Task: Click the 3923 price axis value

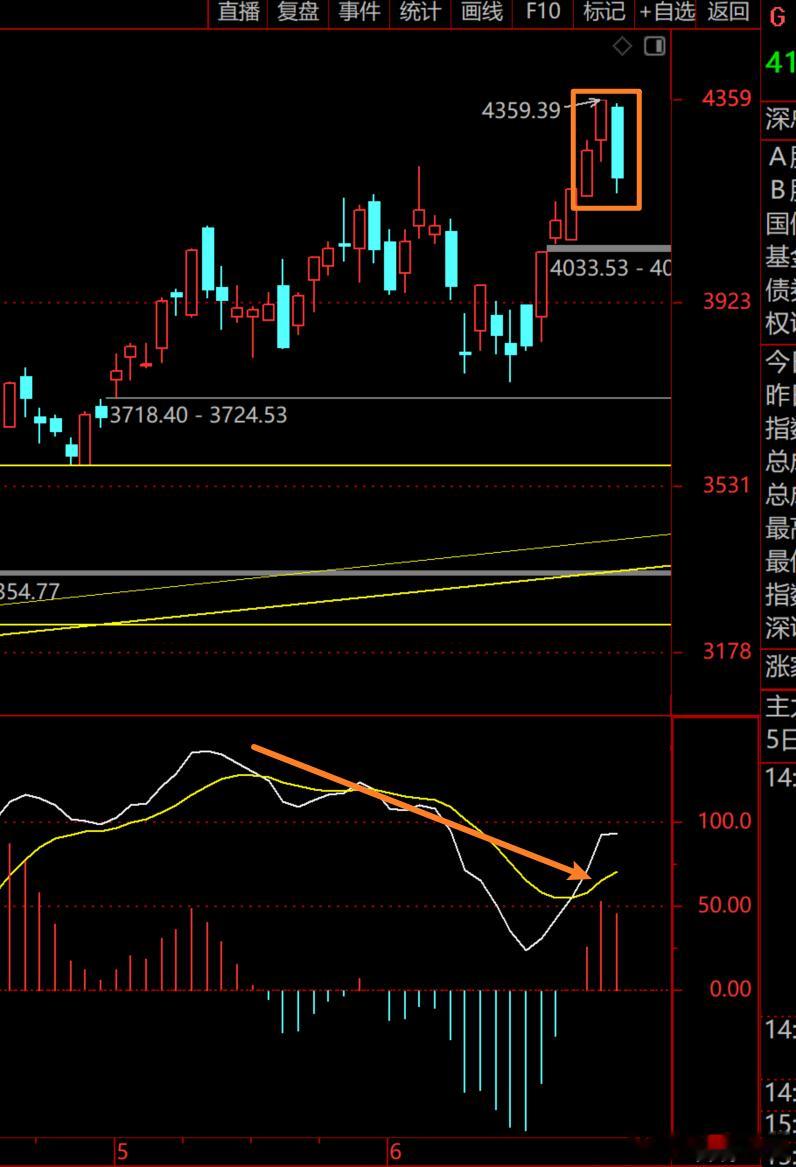Action: coord(727,301)
